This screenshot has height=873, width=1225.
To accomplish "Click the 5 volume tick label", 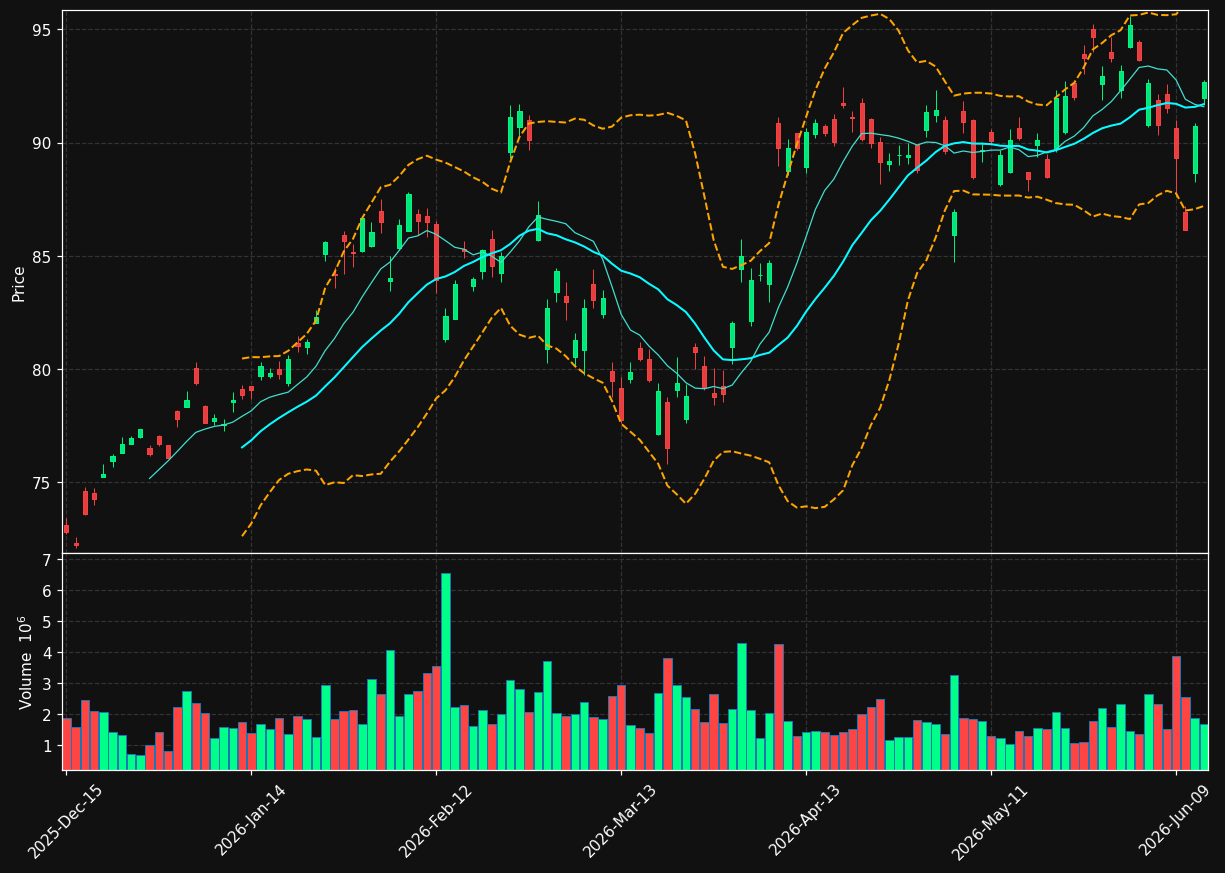I will pyautogui.click(x=47, y=622).
